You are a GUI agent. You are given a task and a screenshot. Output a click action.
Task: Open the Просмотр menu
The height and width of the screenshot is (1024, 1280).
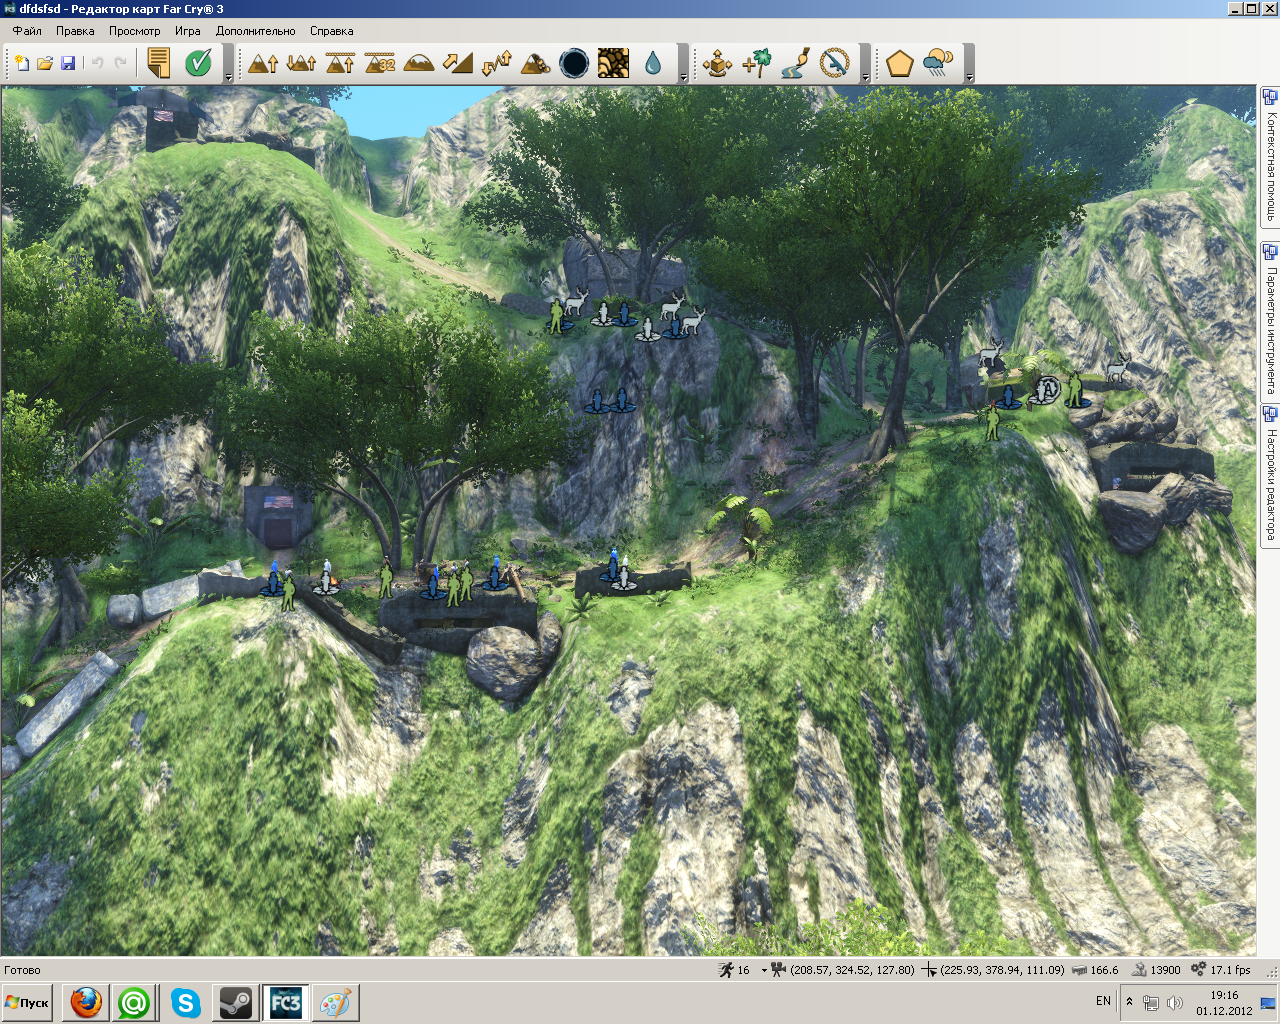tap(134, 31)
